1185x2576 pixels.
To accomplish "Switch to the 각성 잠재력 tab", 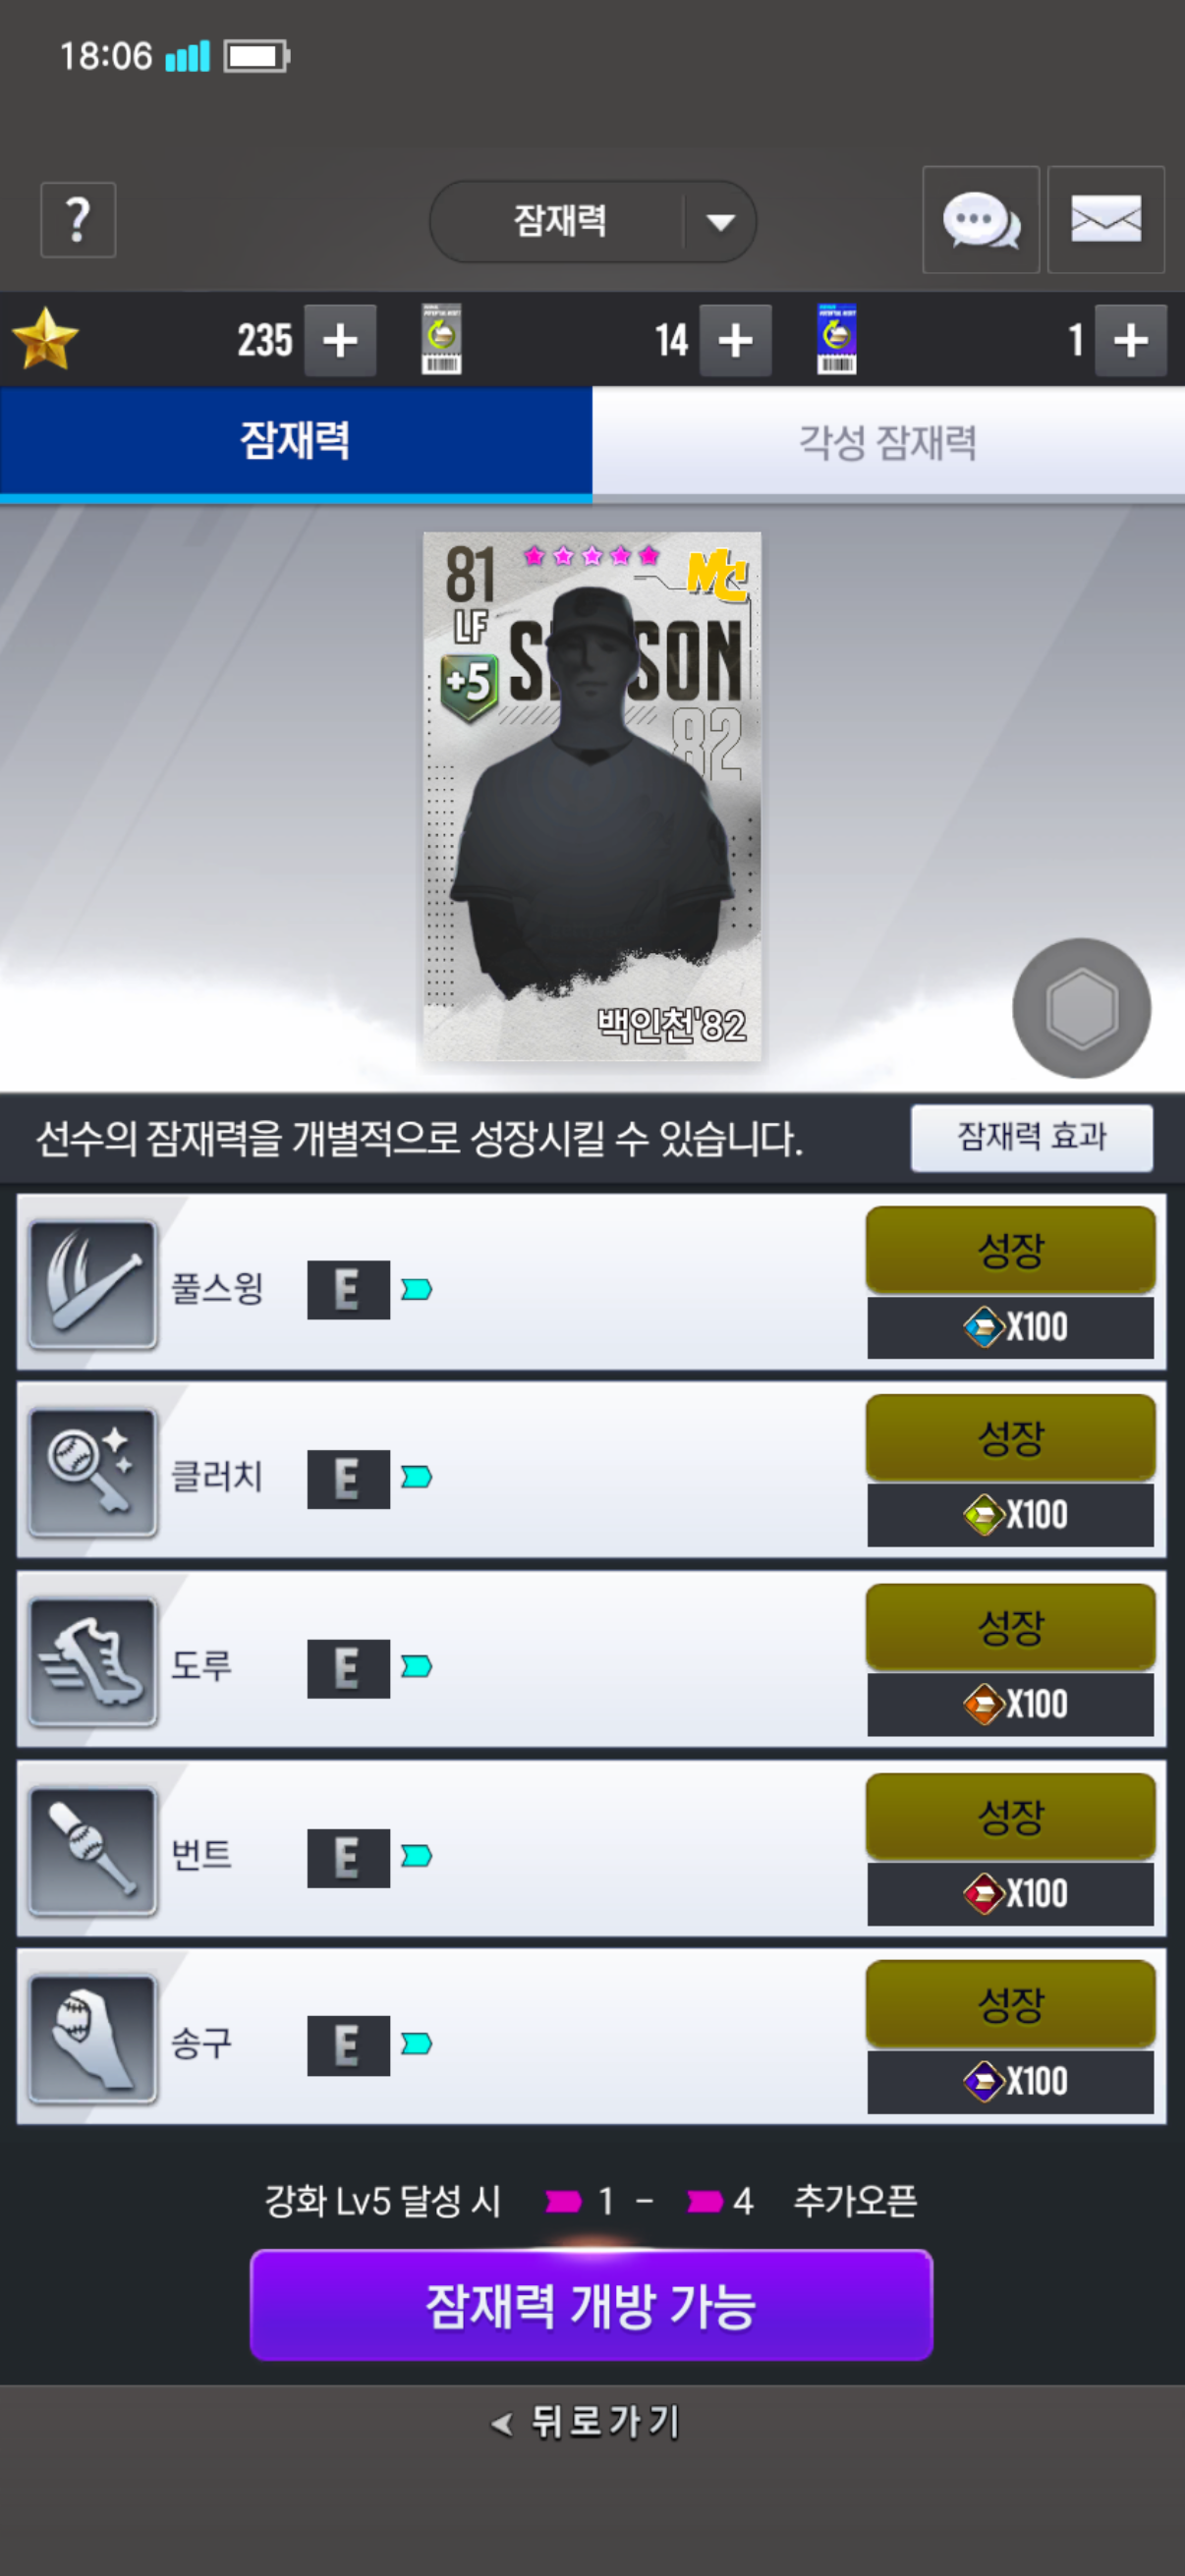I will point(888,442).
